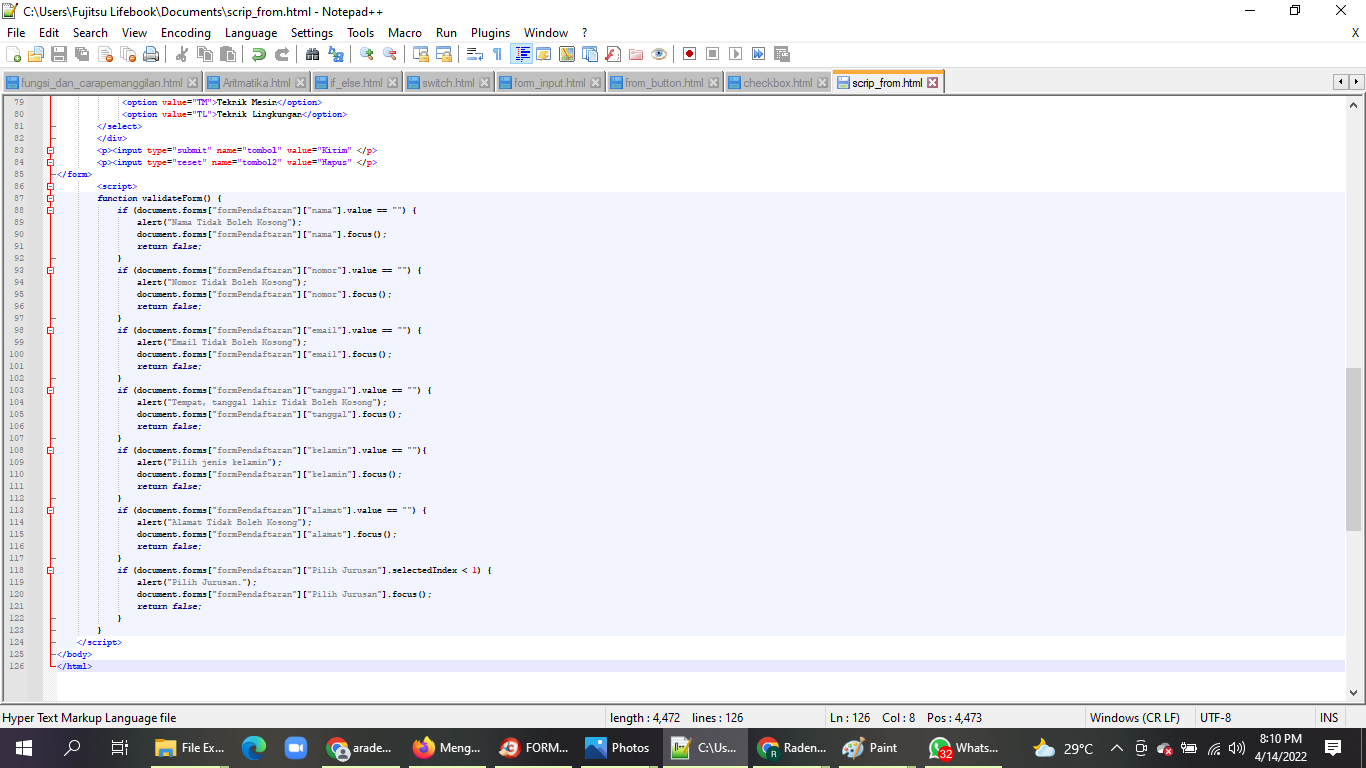Open Paint from the taskbar

point(870,748)
